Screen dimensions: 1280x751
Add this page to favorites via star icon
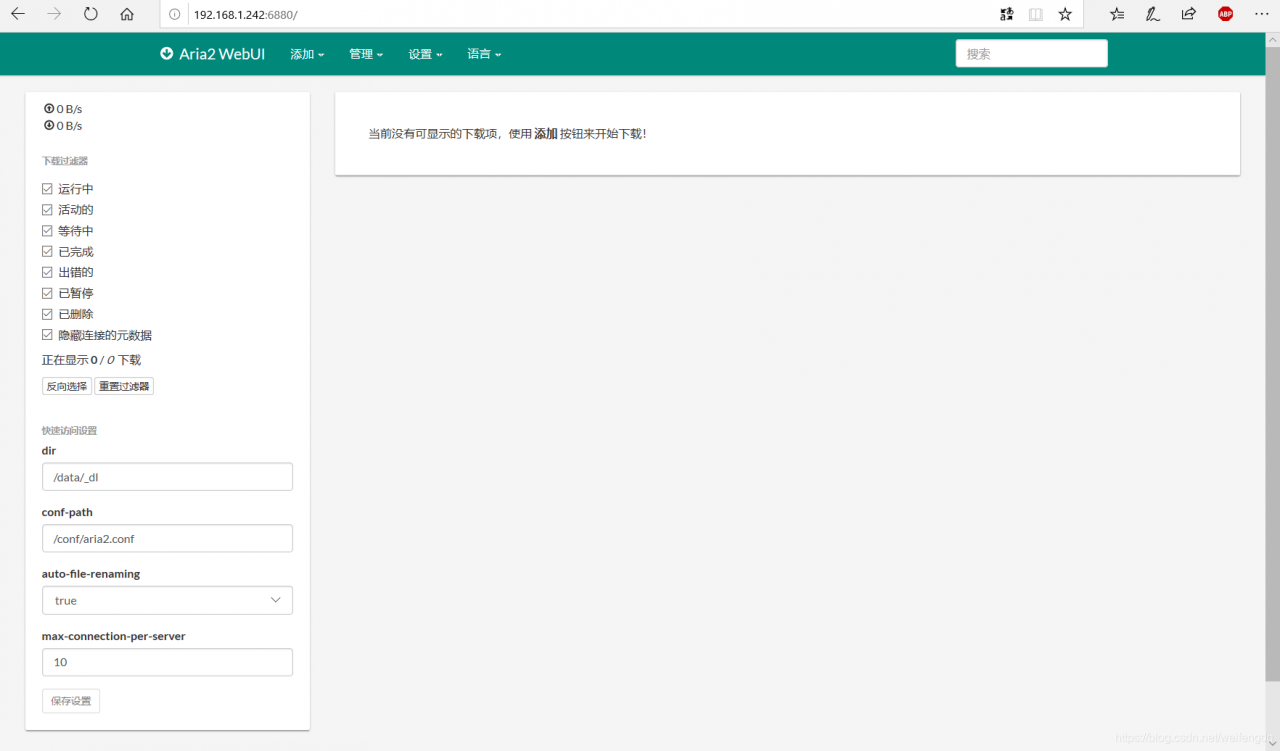pos(1065,15)
